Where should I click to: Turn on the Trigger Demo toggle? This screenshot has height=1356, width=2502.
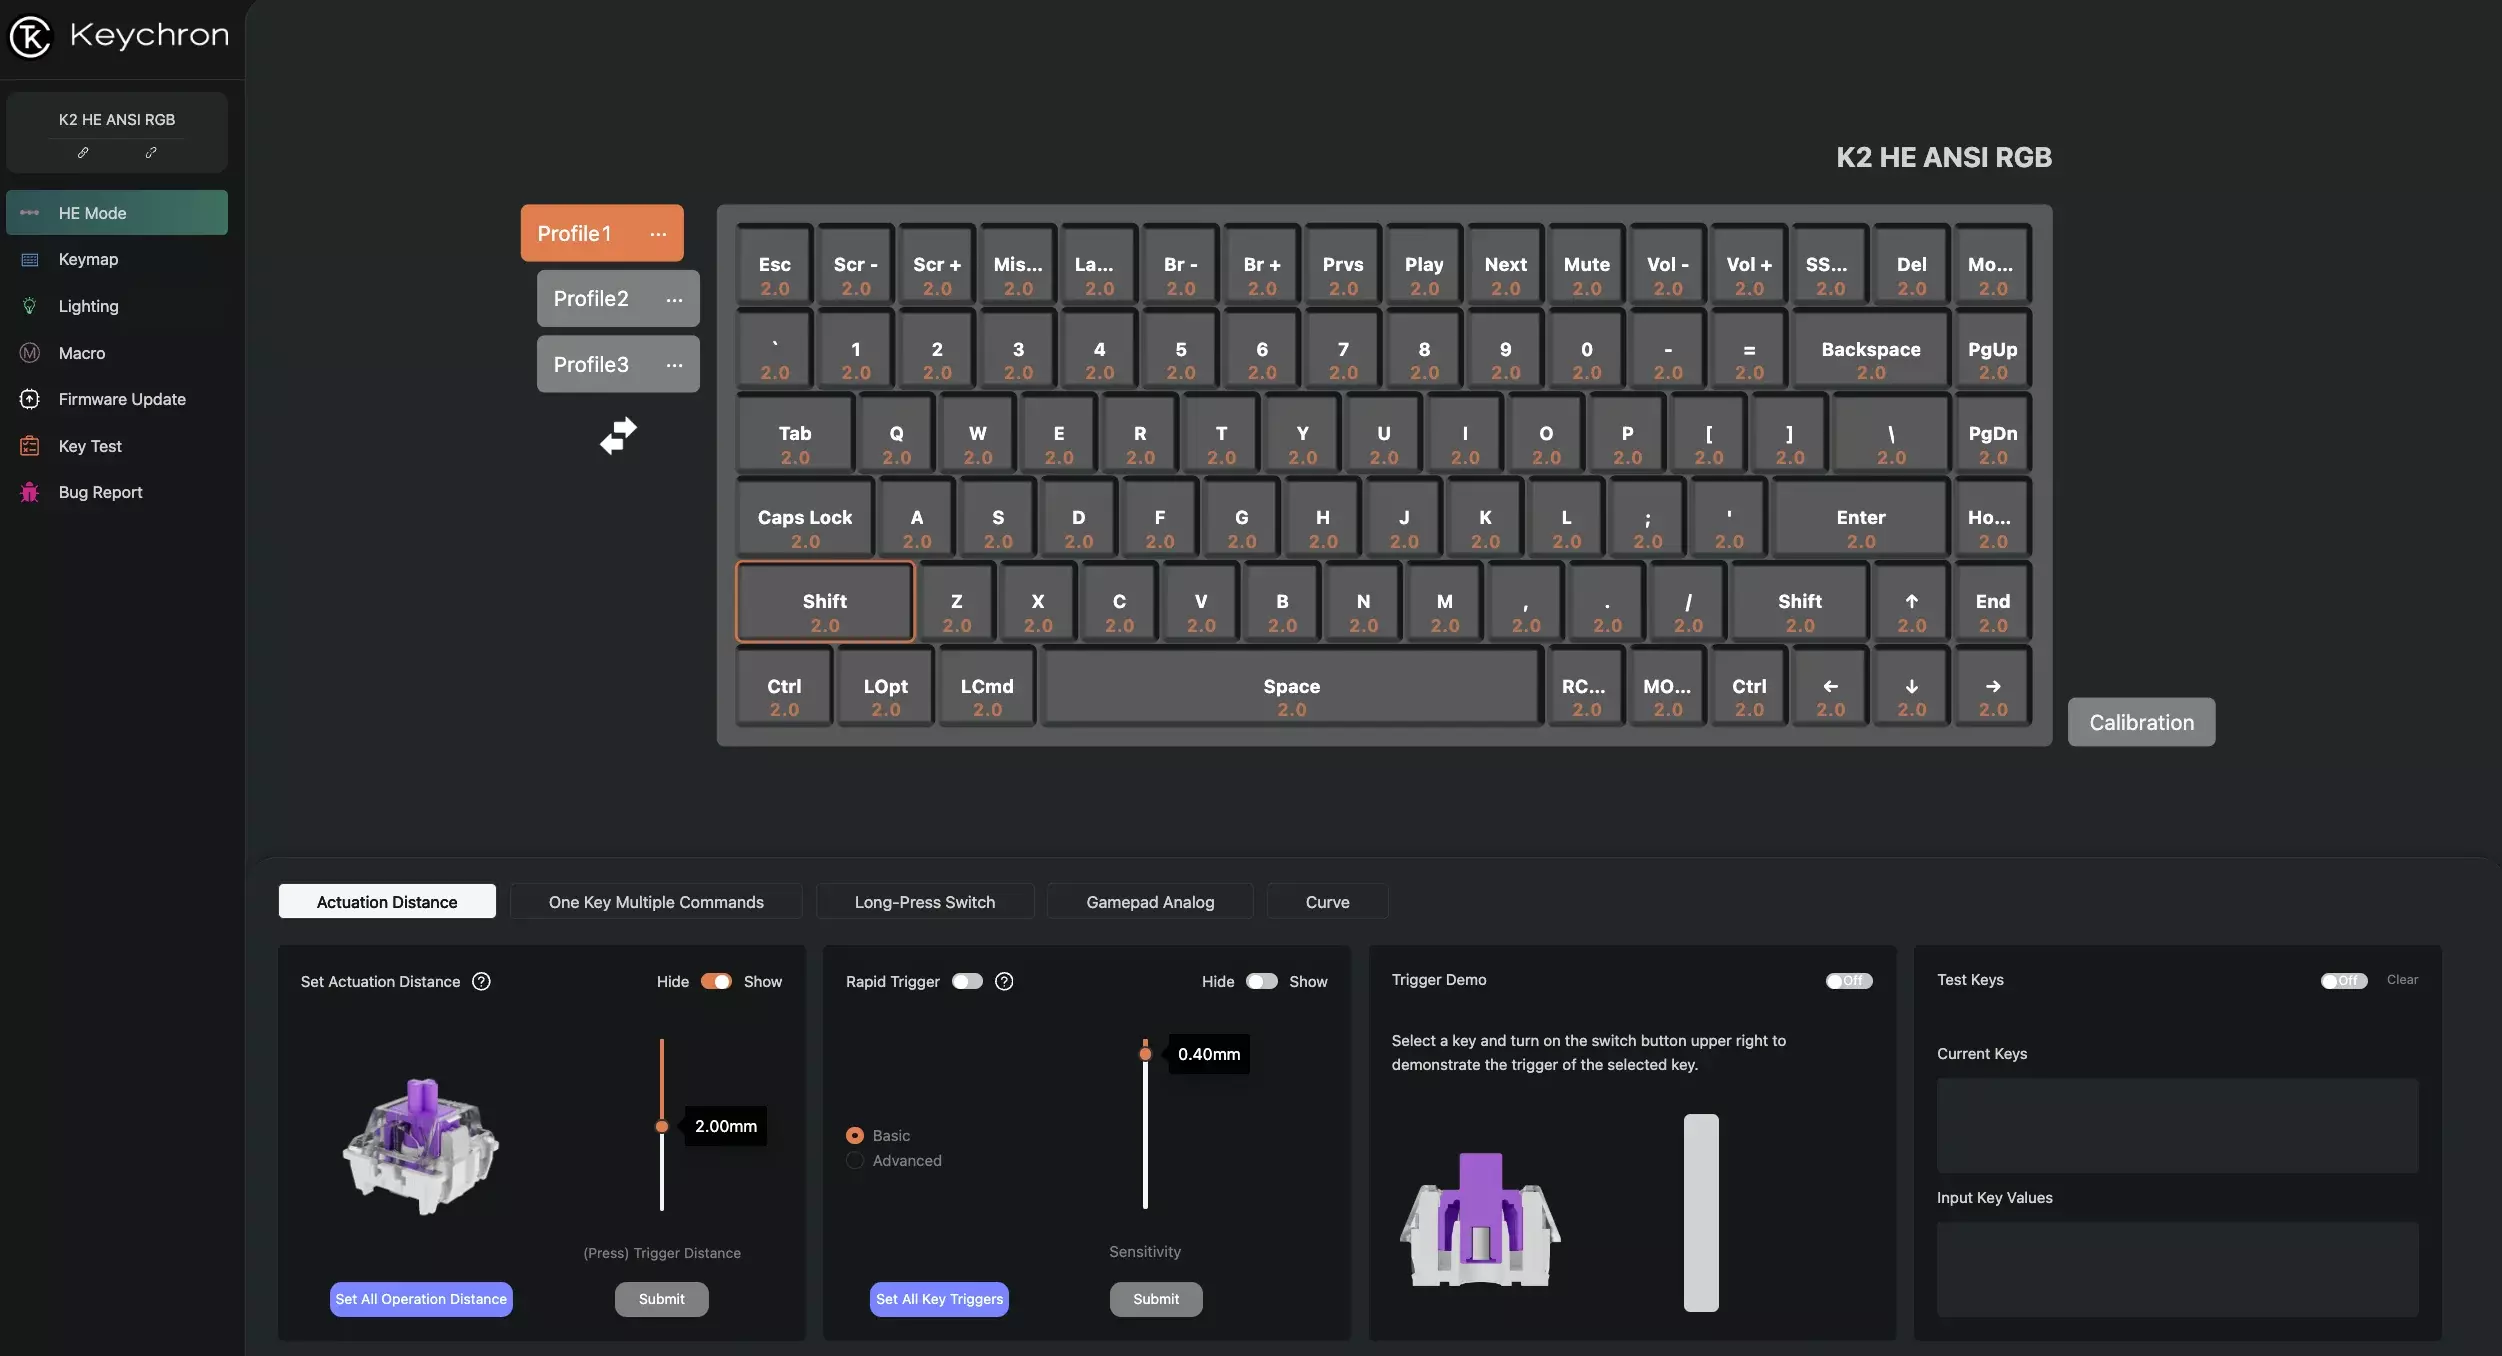click(1848, 981)
